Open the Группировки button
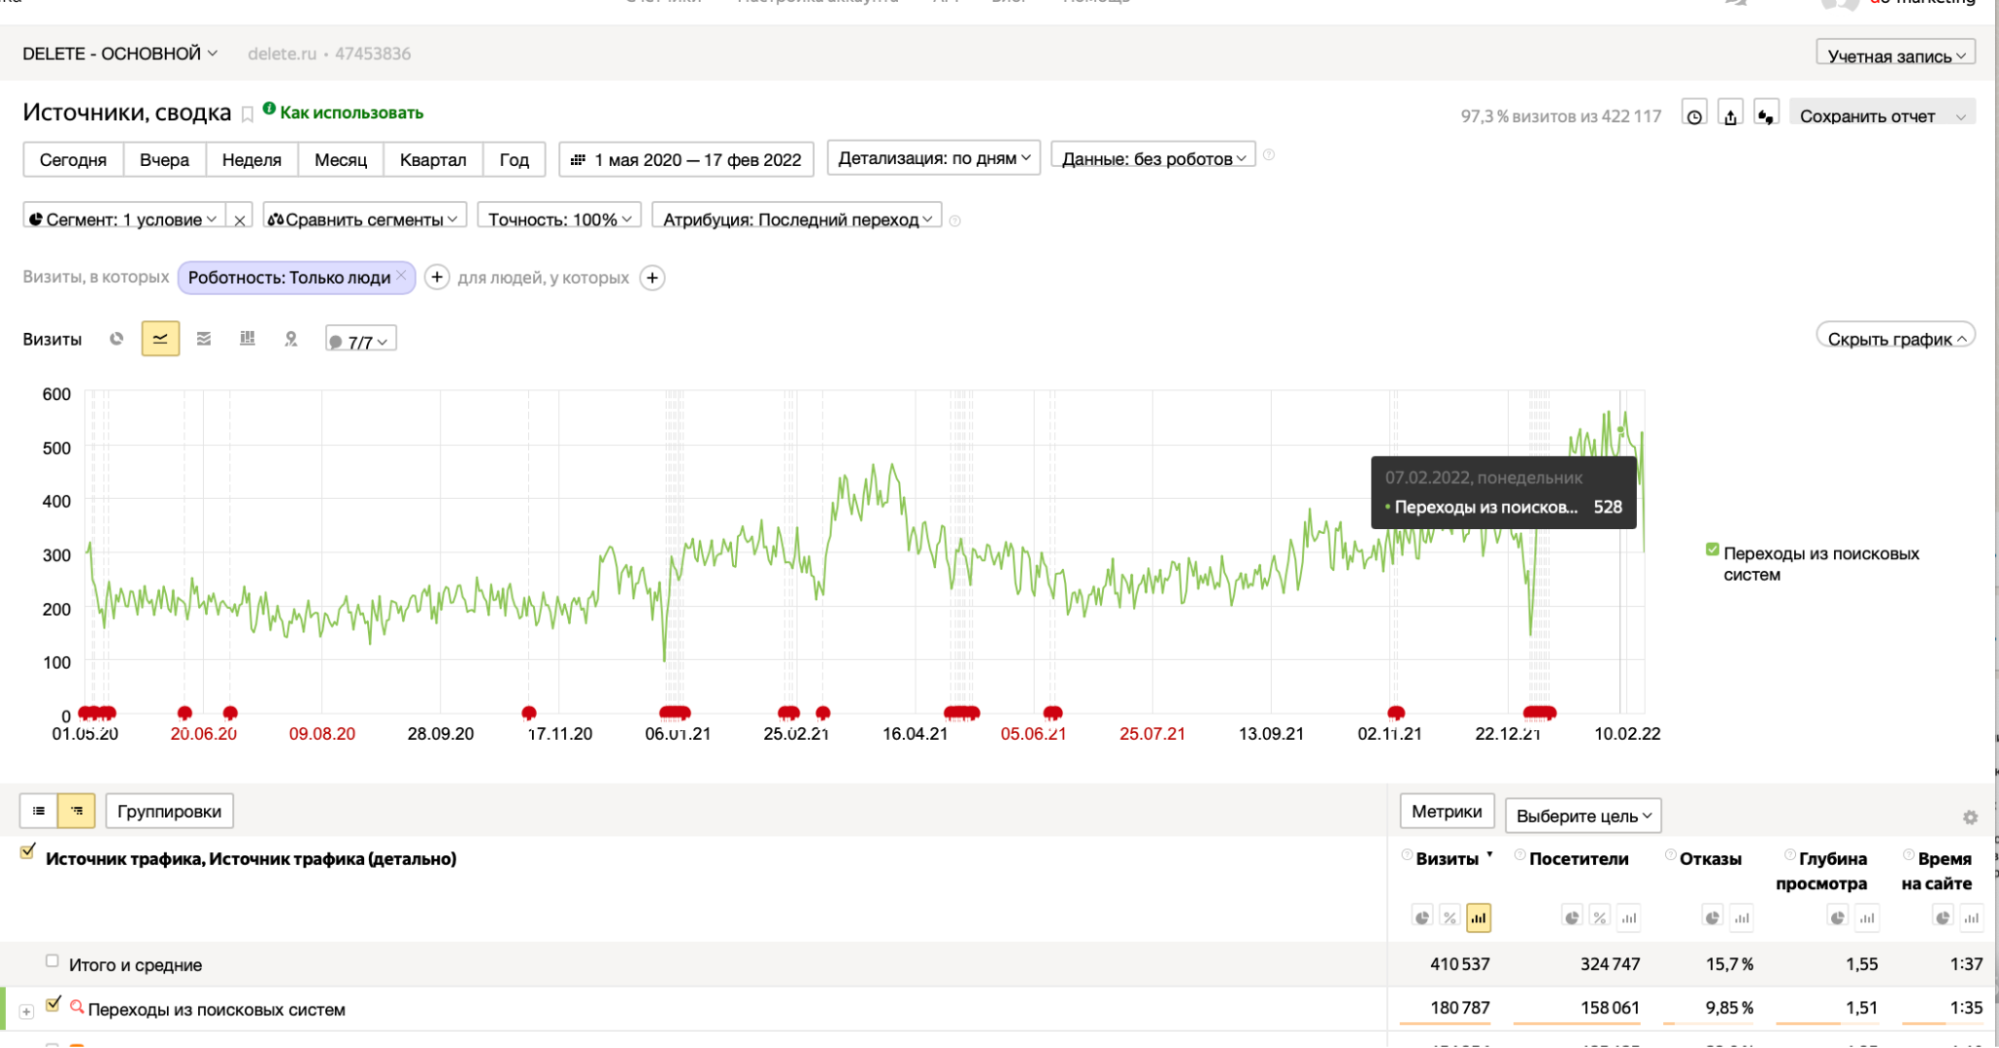Image resolution: width=1999 pixels, height=1048 pixels. [169, 811]
